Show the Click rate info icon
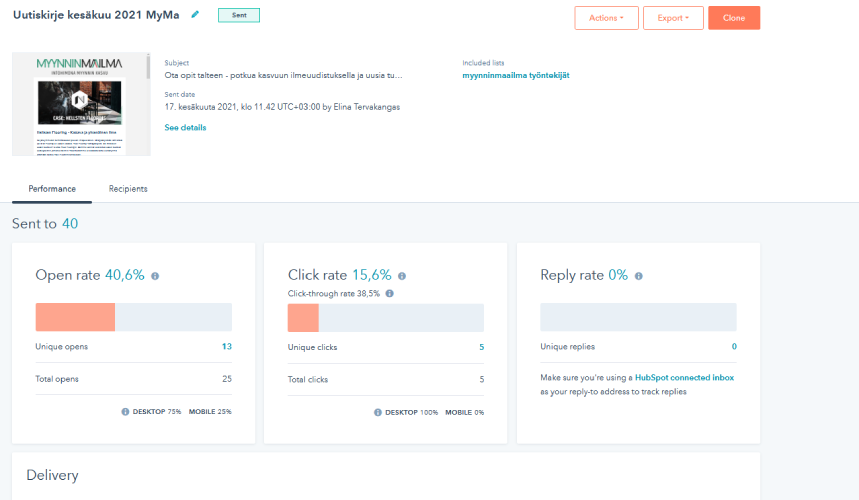The height and width of the screenshot is (500, 859). [x=402, y=276]
